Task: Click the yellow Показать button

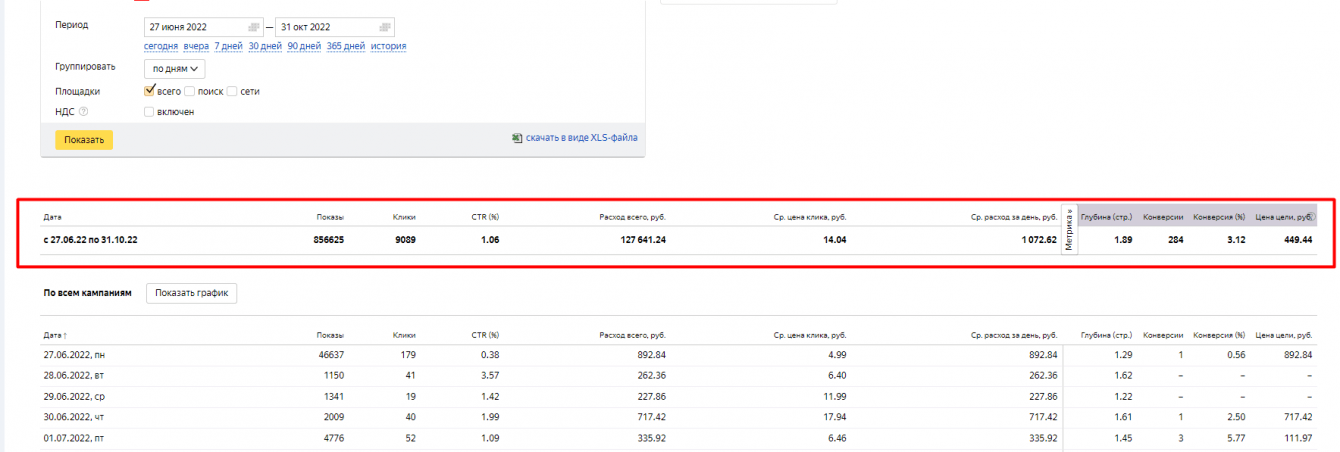Action: 84,140
